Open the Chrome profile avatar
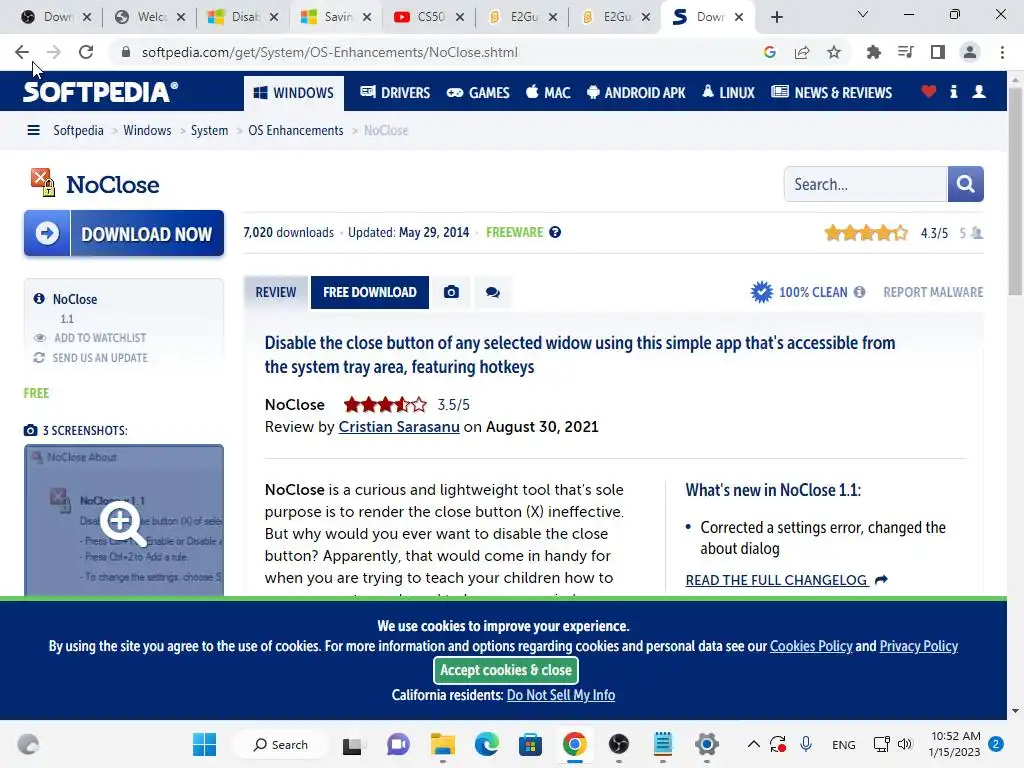 (970, 52)
